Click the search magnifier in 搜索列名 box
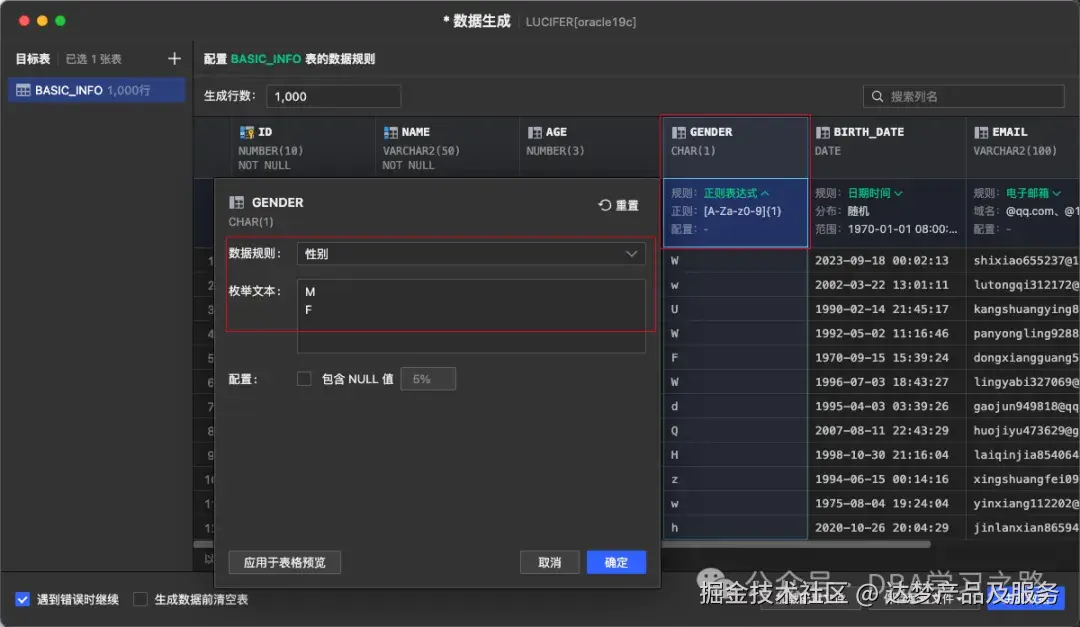The width and height of the screenshot is (1080, 627). 880,95
